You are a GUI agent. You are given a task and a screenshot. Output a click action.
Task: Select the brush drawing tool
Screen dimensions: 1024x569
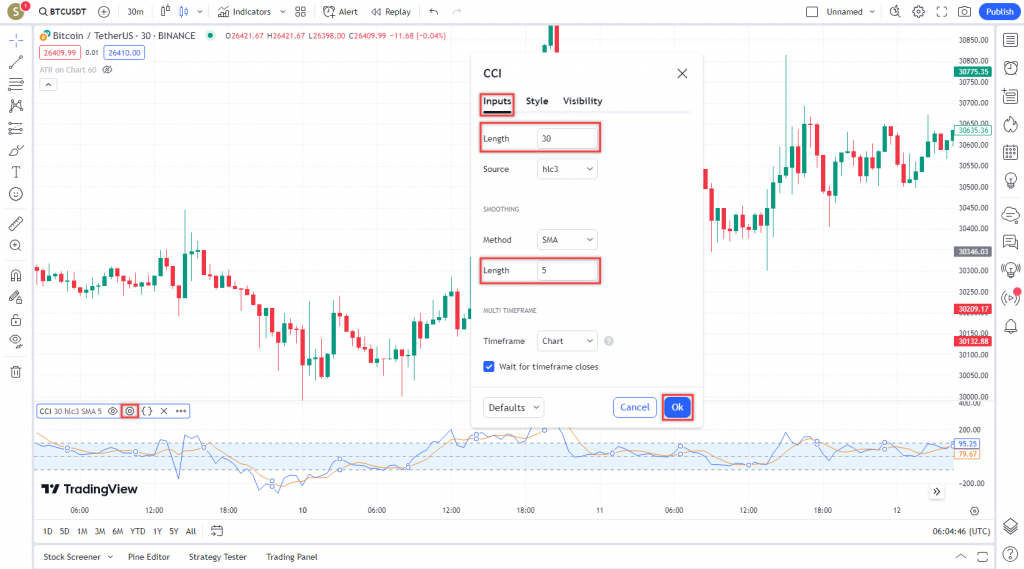coord(16,150)
